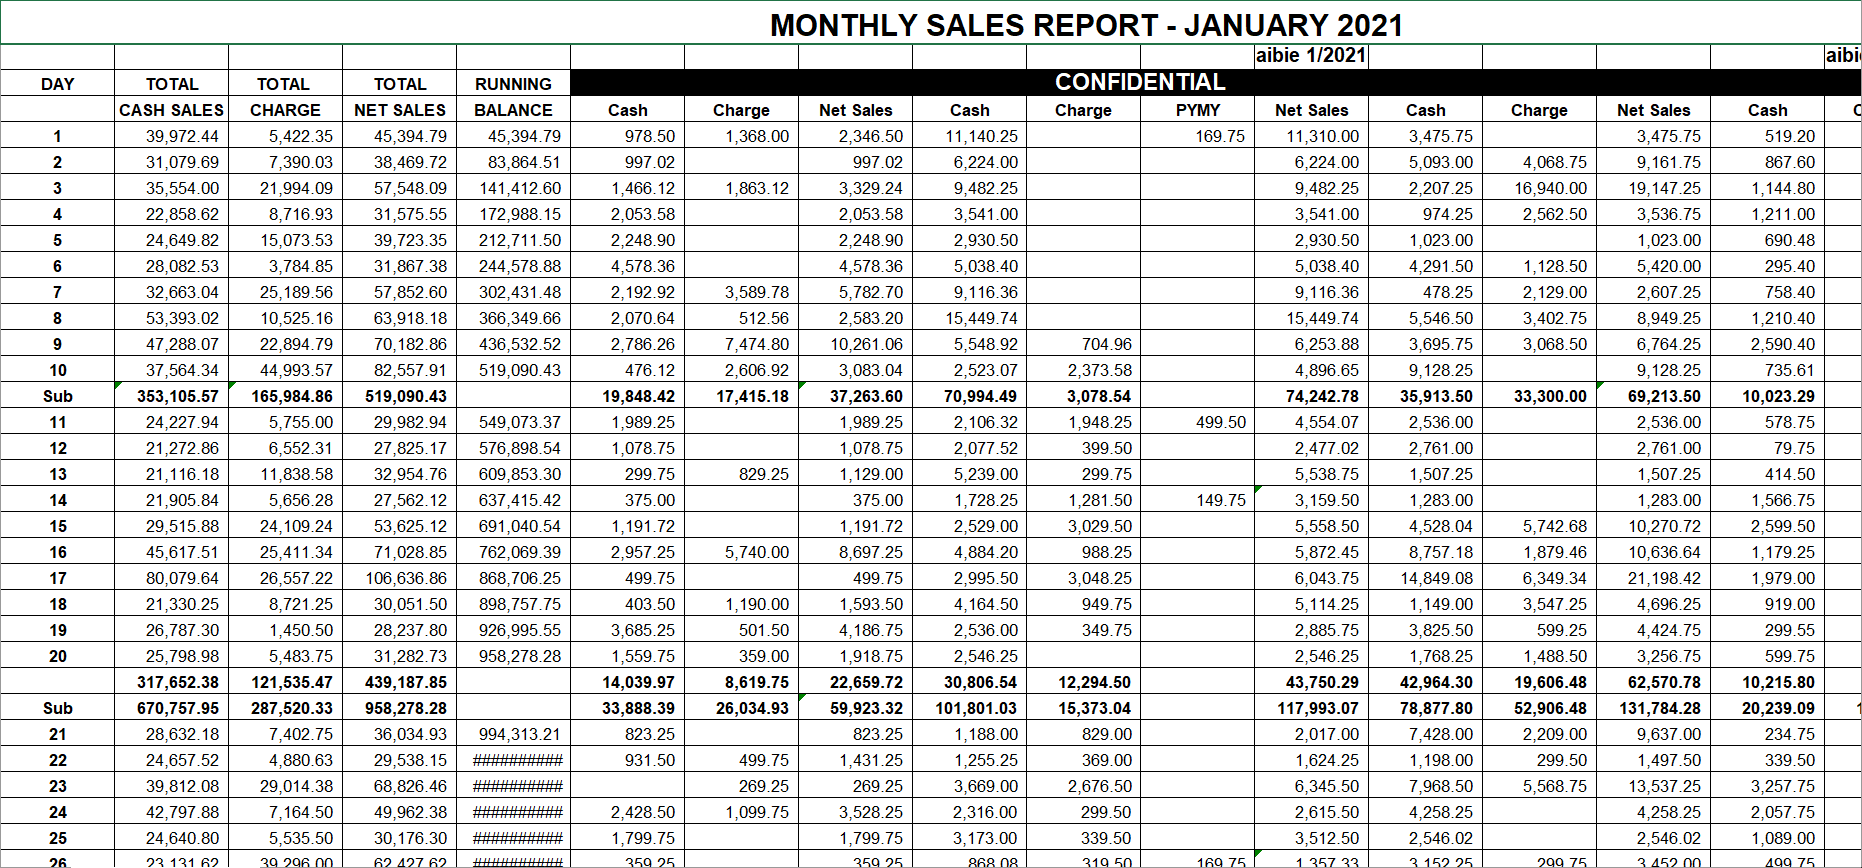Click running balance 244,578.88
Image resolution: width=1862 pixels, height=868 pixels.
click(x=513, y=266)
